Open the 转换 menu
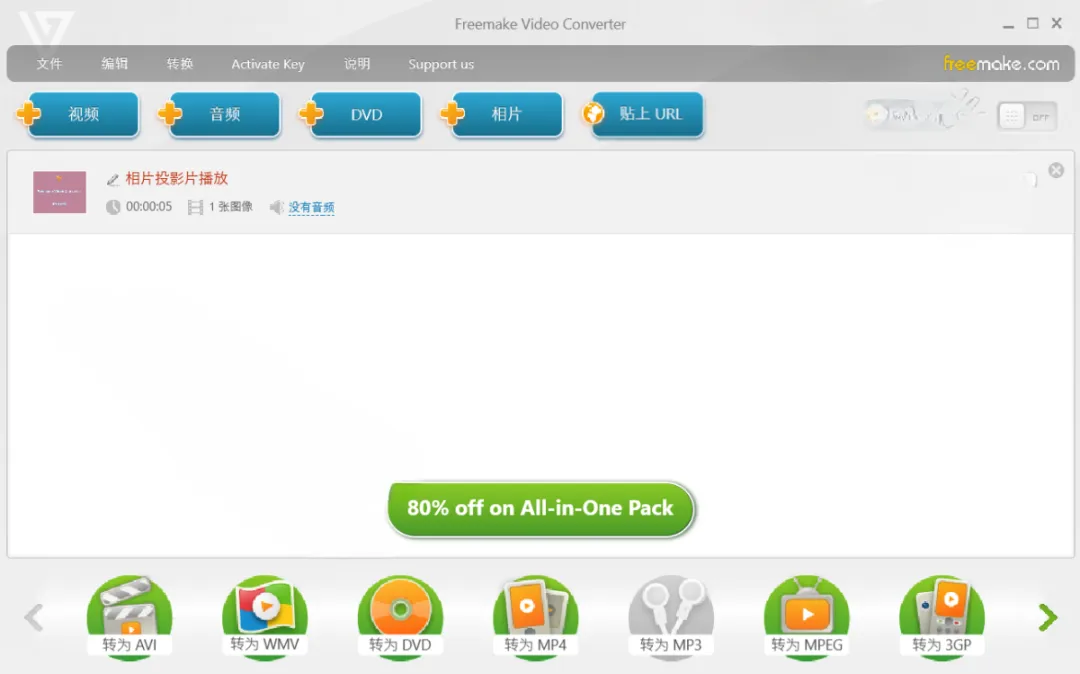Screen dimensions: 1080x674 (x=180, y=64)
